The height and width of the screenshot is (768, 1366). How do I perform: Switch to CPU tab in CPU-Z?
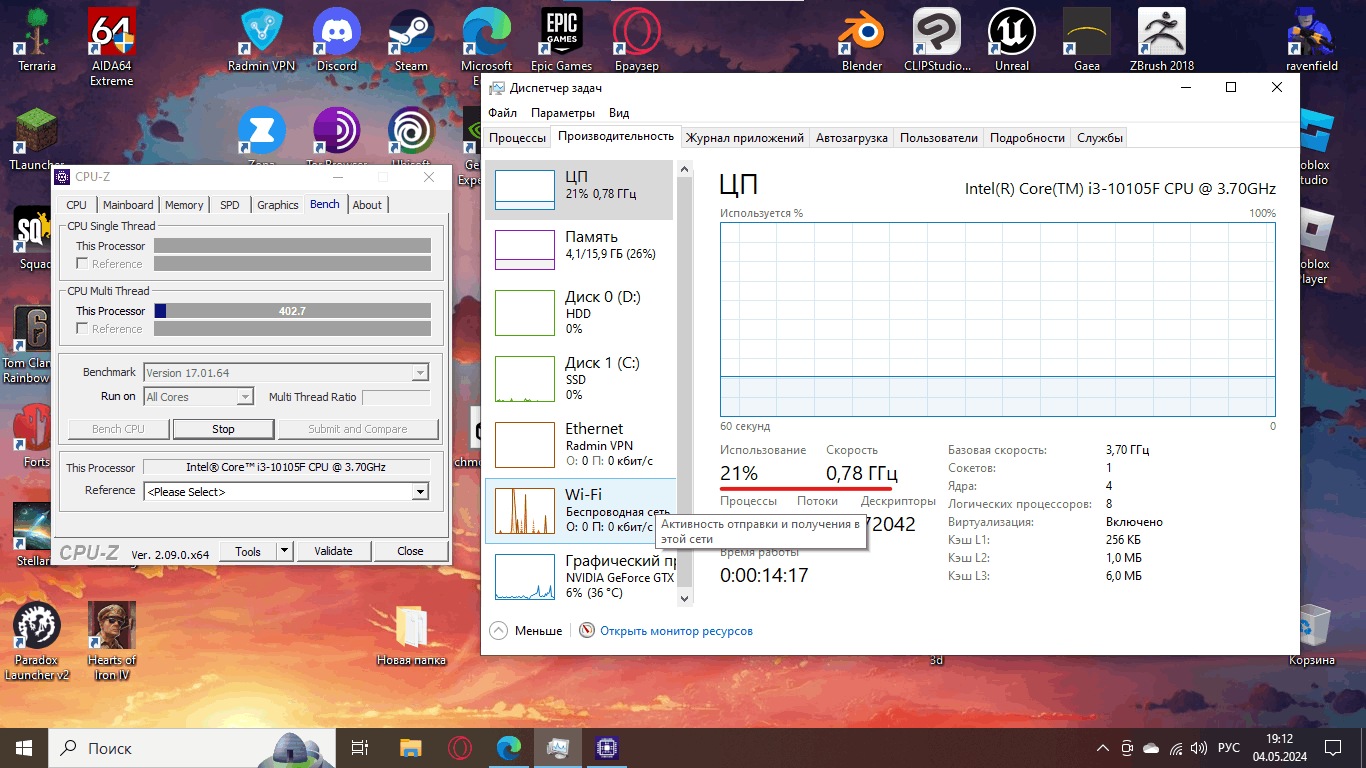tap(77, 205)
